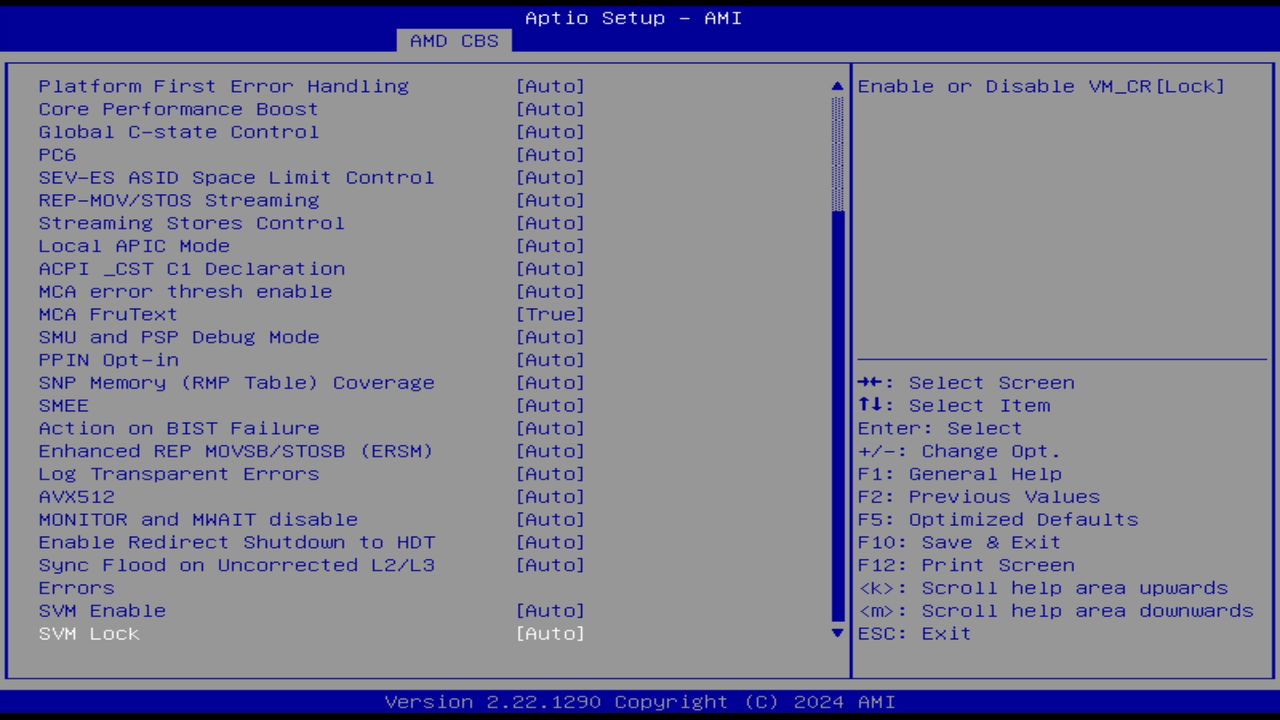The image size is (1280, 720).
Task: Select the PC6 setting
Action: [57, 155]
